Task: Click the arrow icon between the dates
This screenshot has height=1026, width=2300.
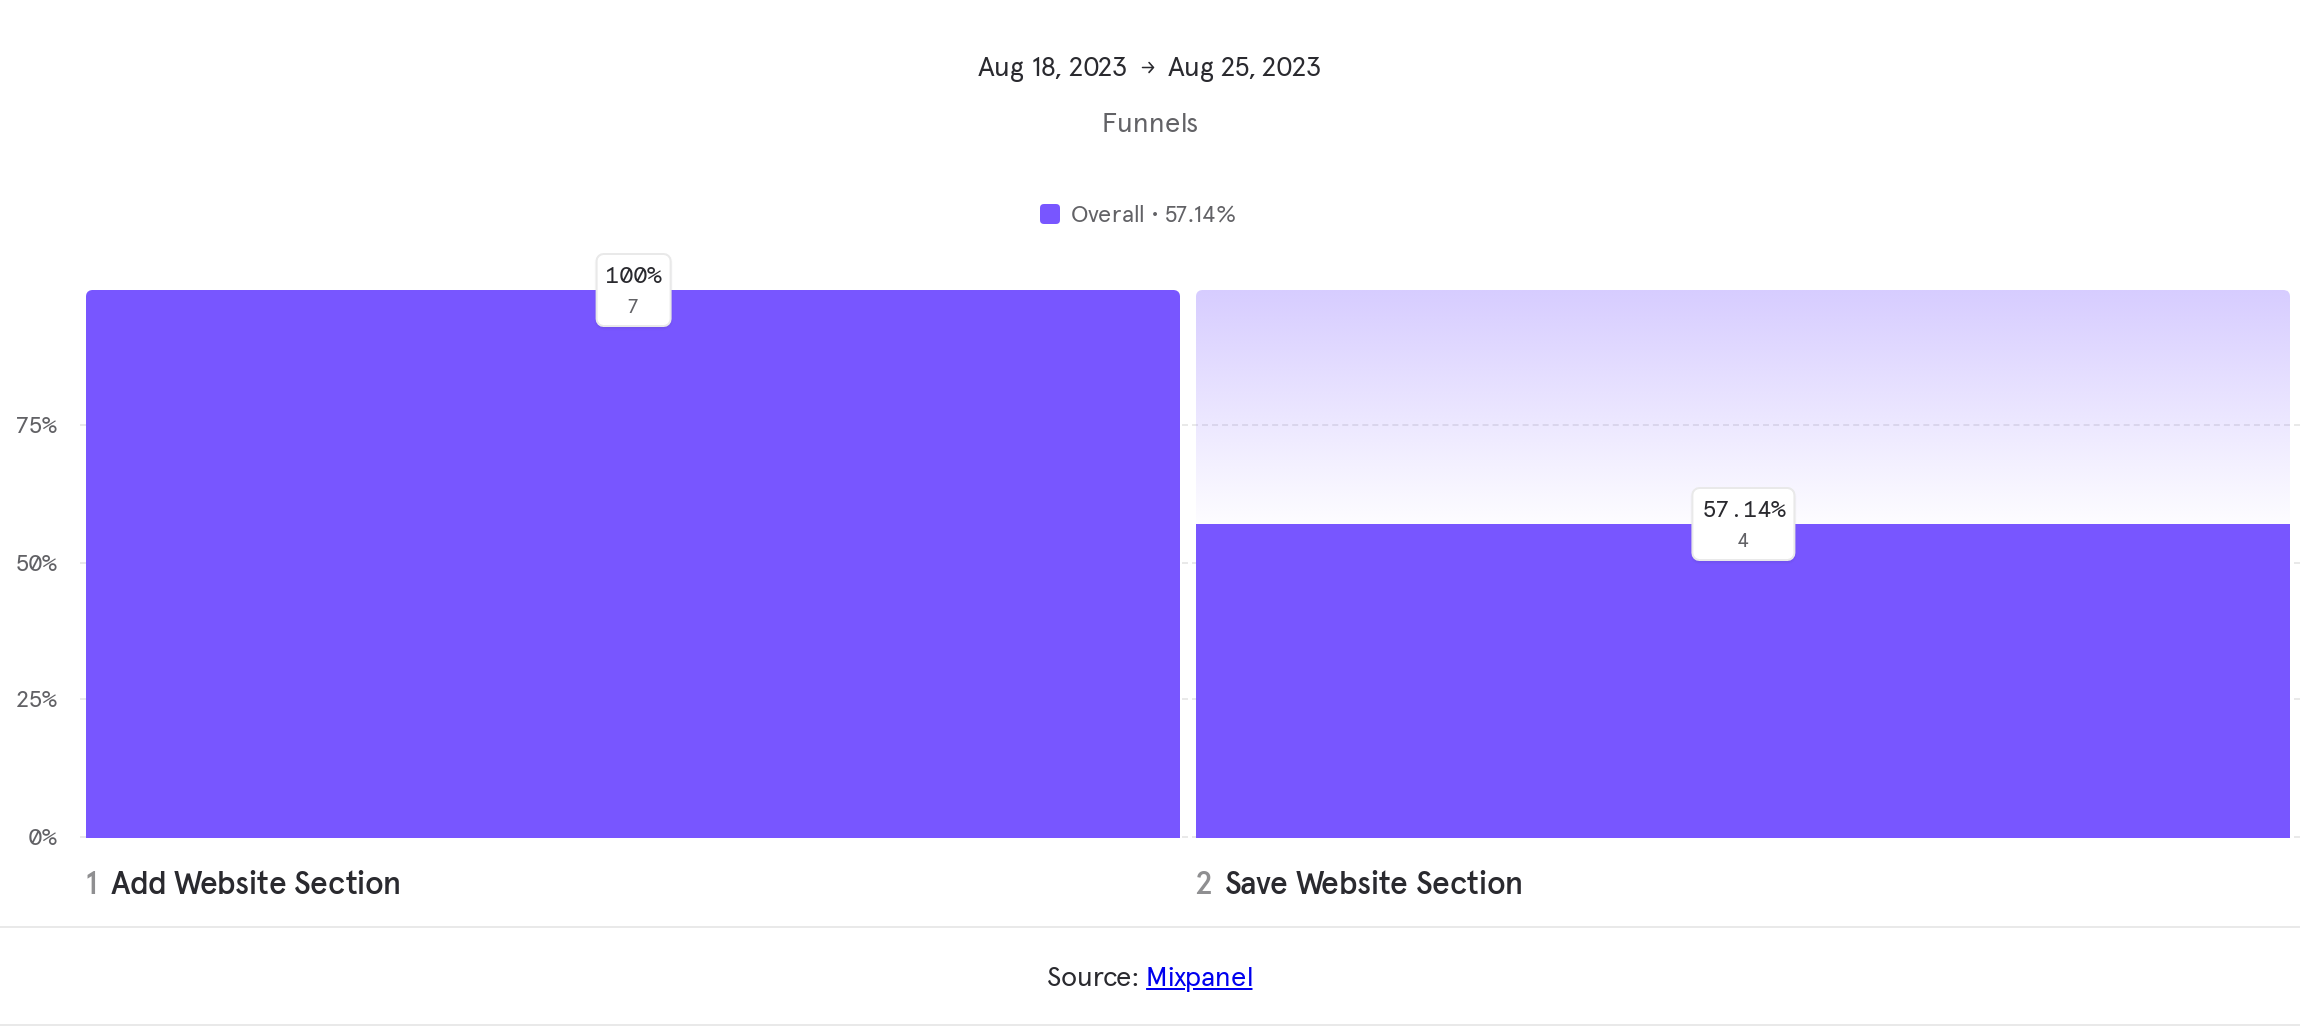Action: pyautogui.click(x=1148, y=67)
